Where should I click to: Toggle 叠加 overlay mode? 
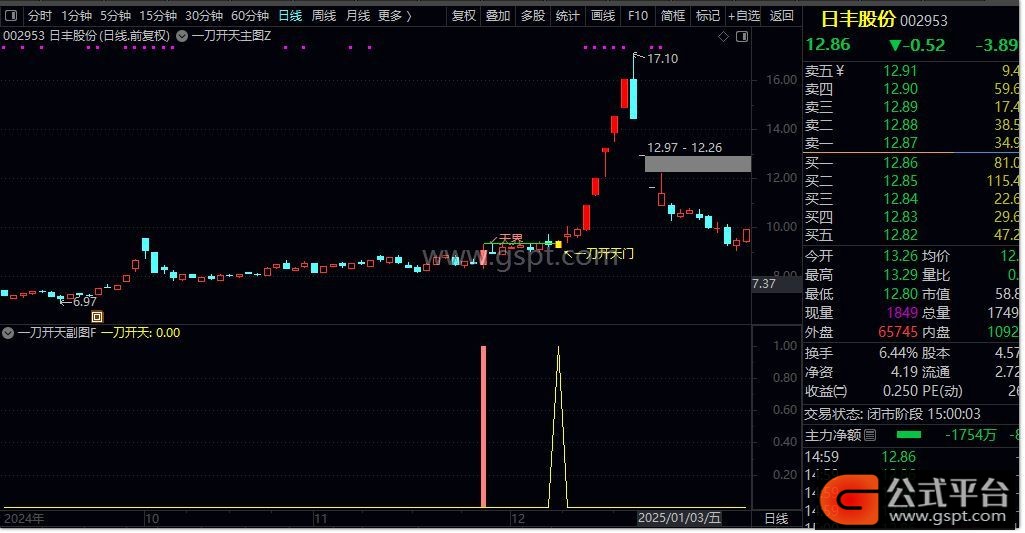pos(498,16)
